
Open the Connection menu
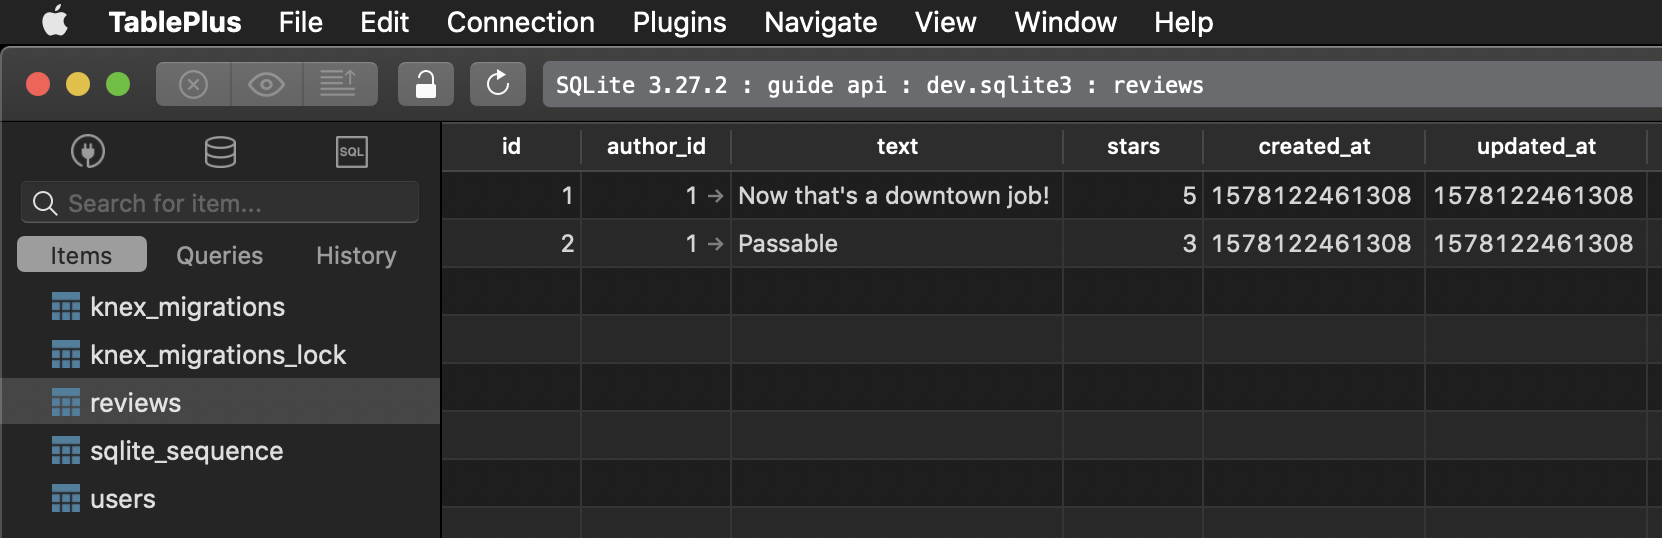pyautogui.click(x=520, y=22)
